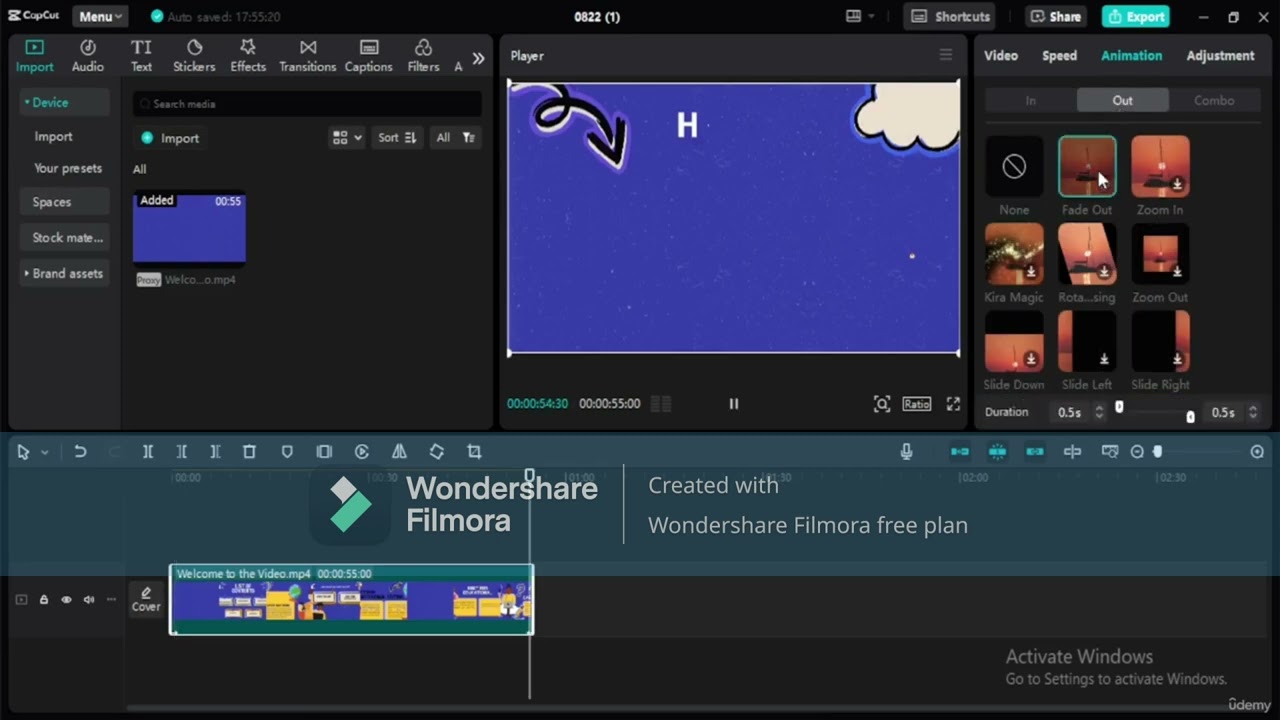
Task: Select the In animation tab
Action: (1031, 101)
